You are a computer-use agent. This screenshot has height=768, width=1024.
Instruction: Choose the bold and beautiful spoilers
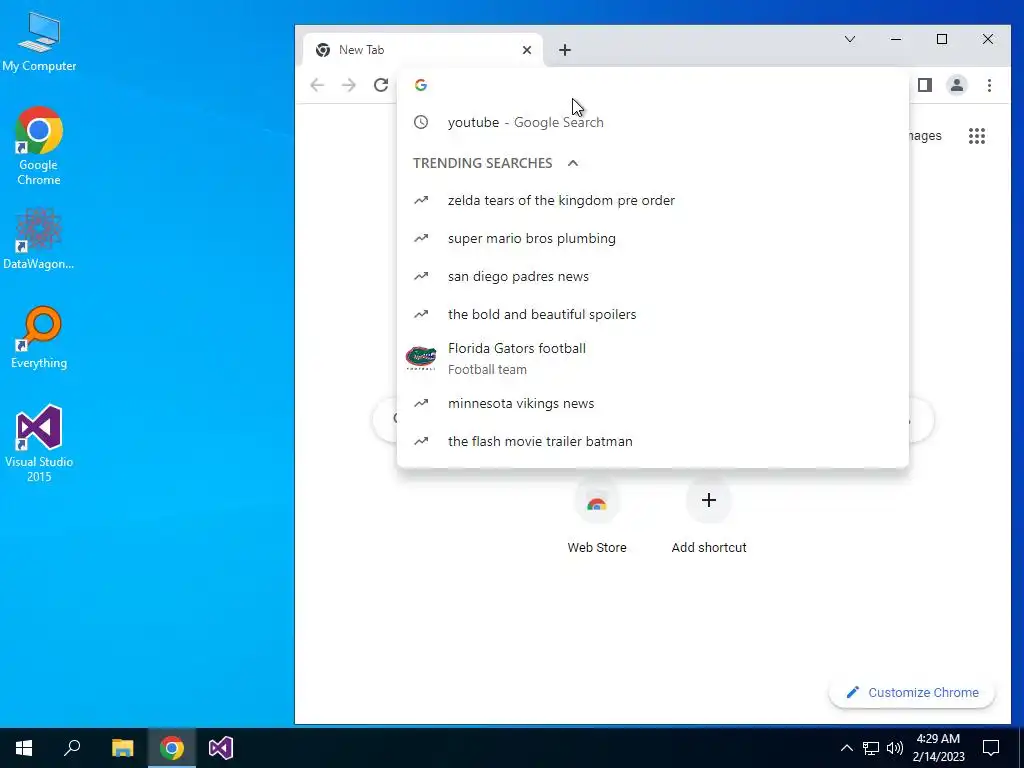pos(652,314)
